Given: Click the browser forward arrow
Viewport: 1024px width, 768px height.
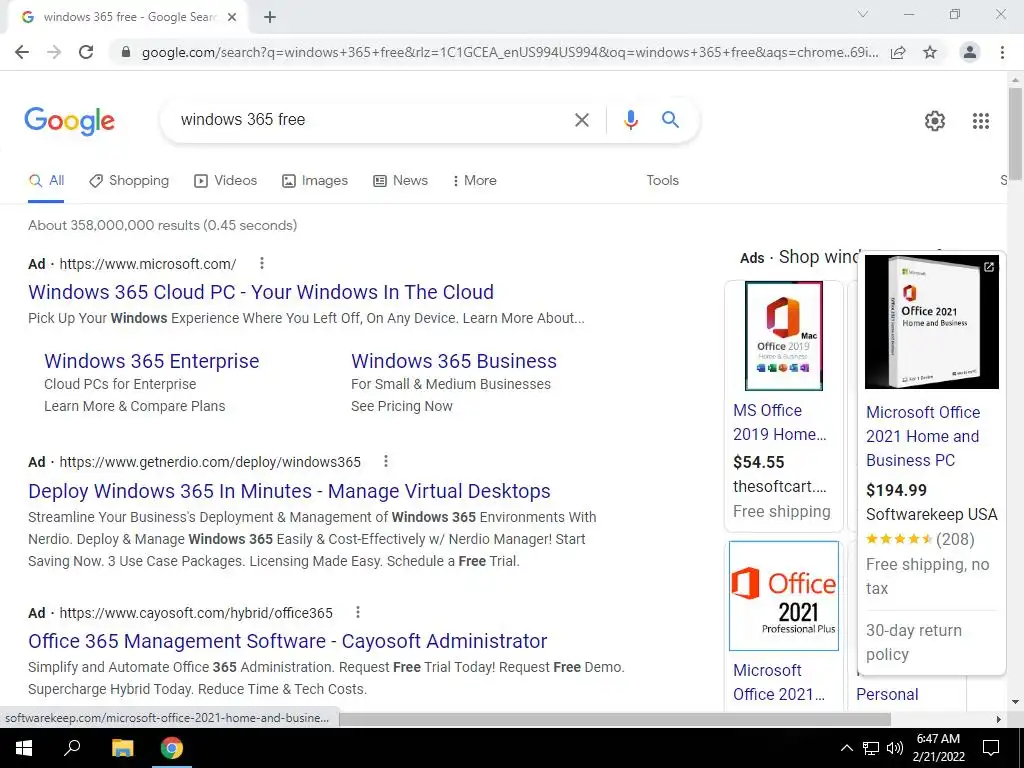Looking at the screenshot, I should 54,52.
